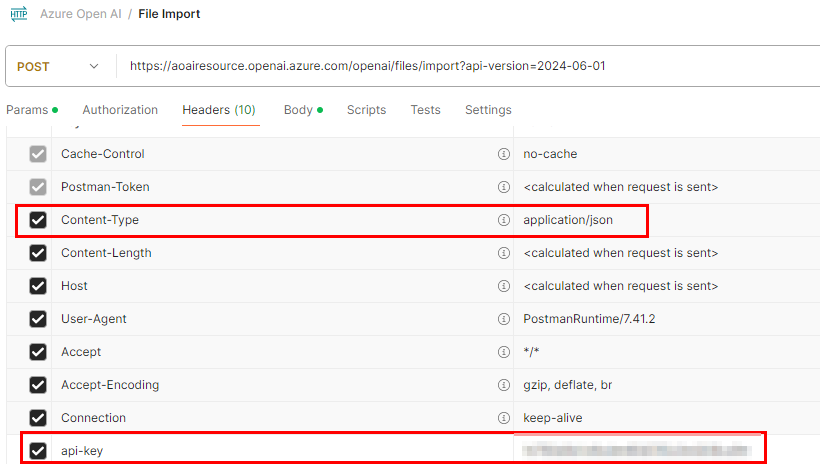Uncheck the Content-Type header checkbox
820x464 pixels.
pyautogui.click(x=38, y=220)
